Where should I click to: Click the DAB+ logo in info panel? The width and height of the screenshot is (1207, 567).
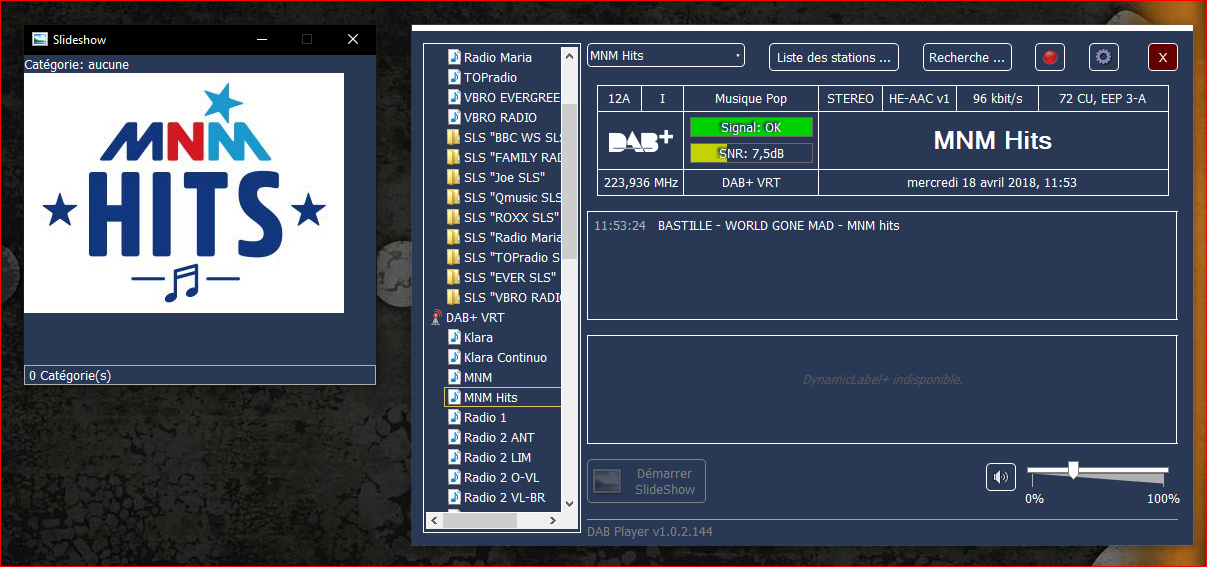pyautogui.click(x=640, y=142)
